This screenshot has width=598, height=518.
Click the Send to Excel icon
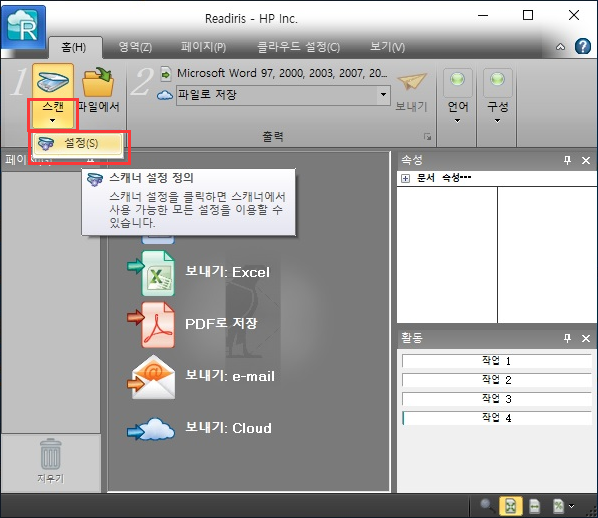pyautogui.click(x=152, y=273)
